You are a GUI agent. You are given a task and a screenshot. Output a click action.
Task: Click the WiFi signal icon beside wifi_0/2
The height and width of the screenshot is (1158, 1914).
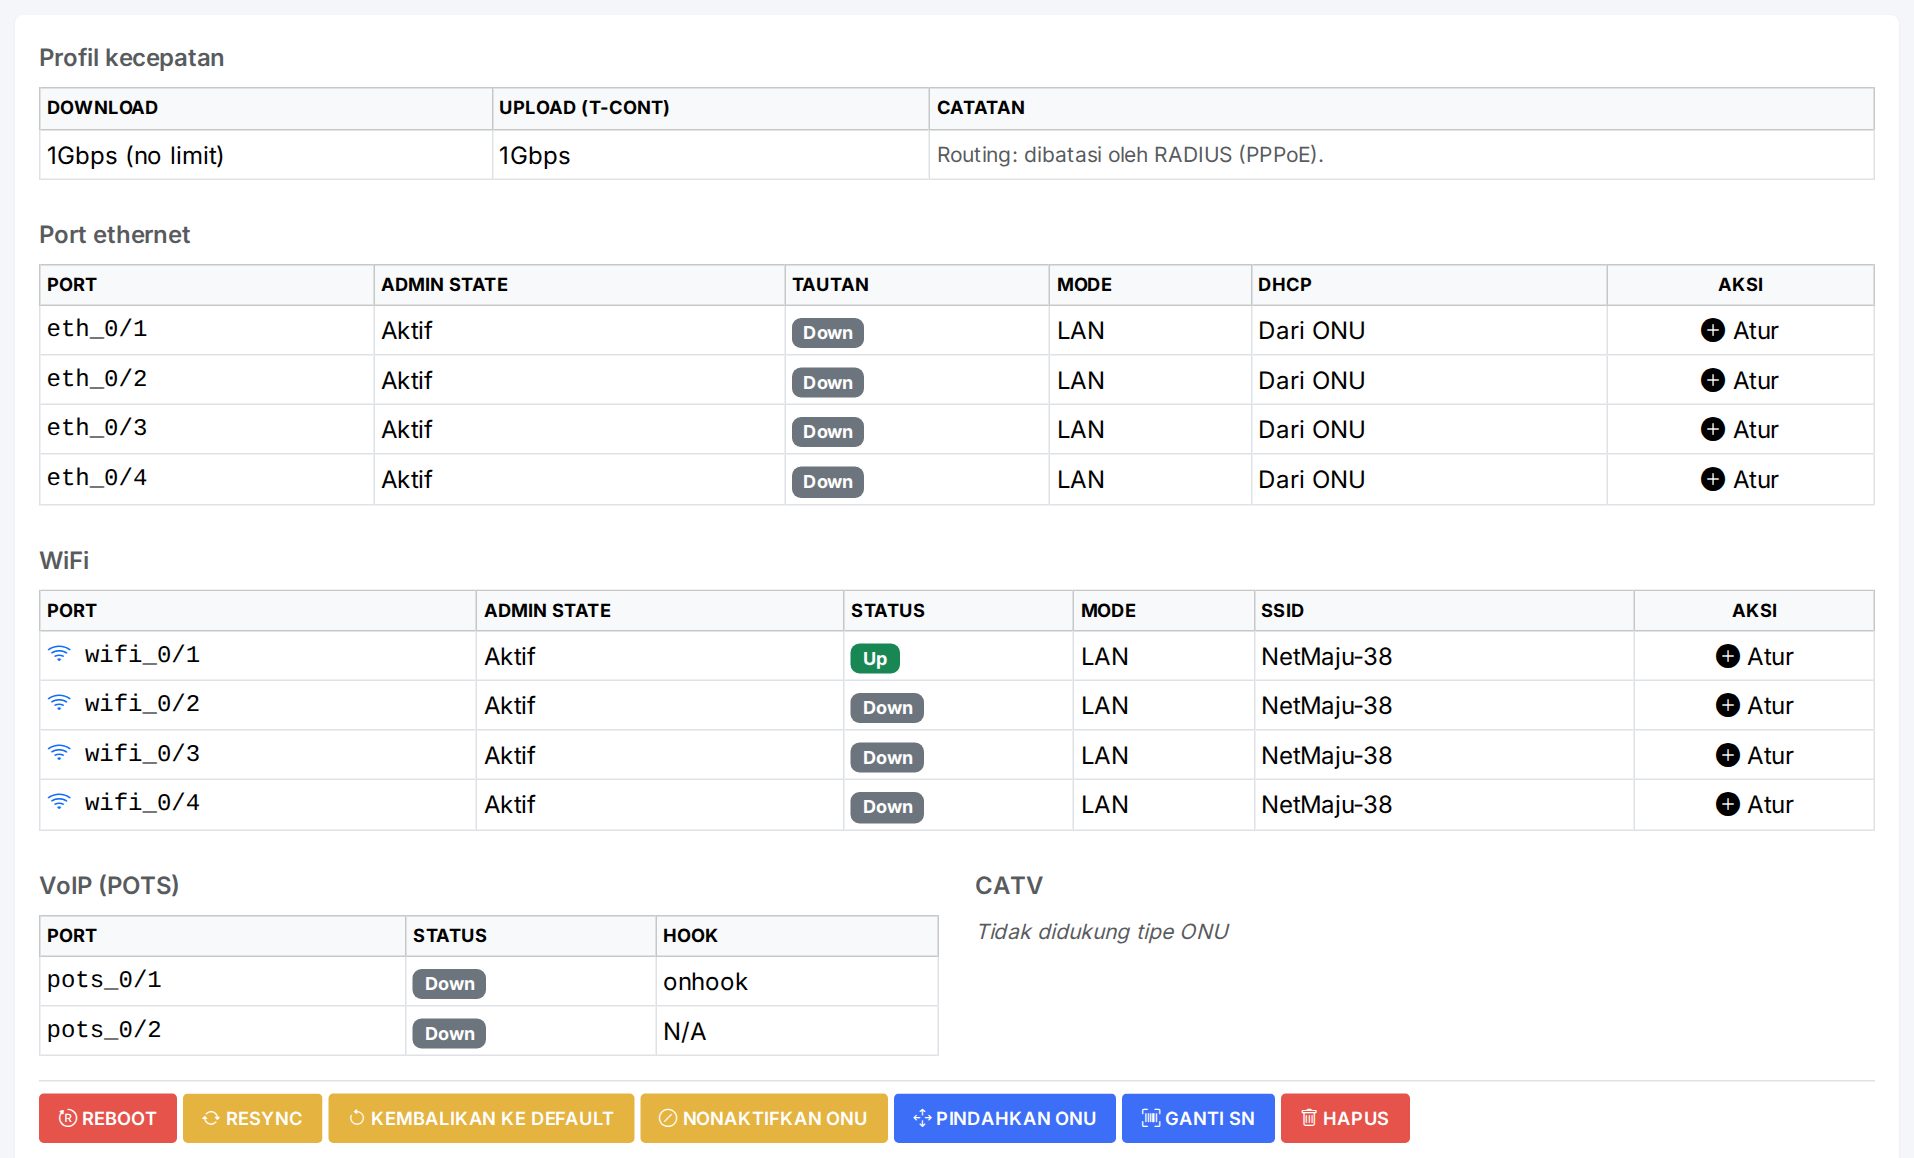point(59,703)
